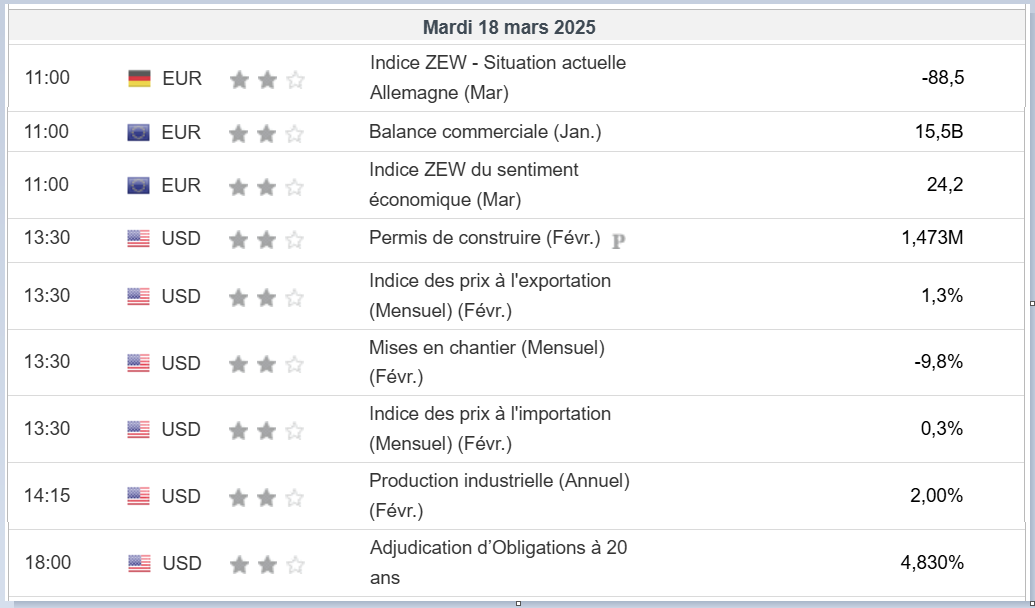
Task: Open the Permis de construire (Févr.) event
Action: pyautogui.click(x=485, y=238)
